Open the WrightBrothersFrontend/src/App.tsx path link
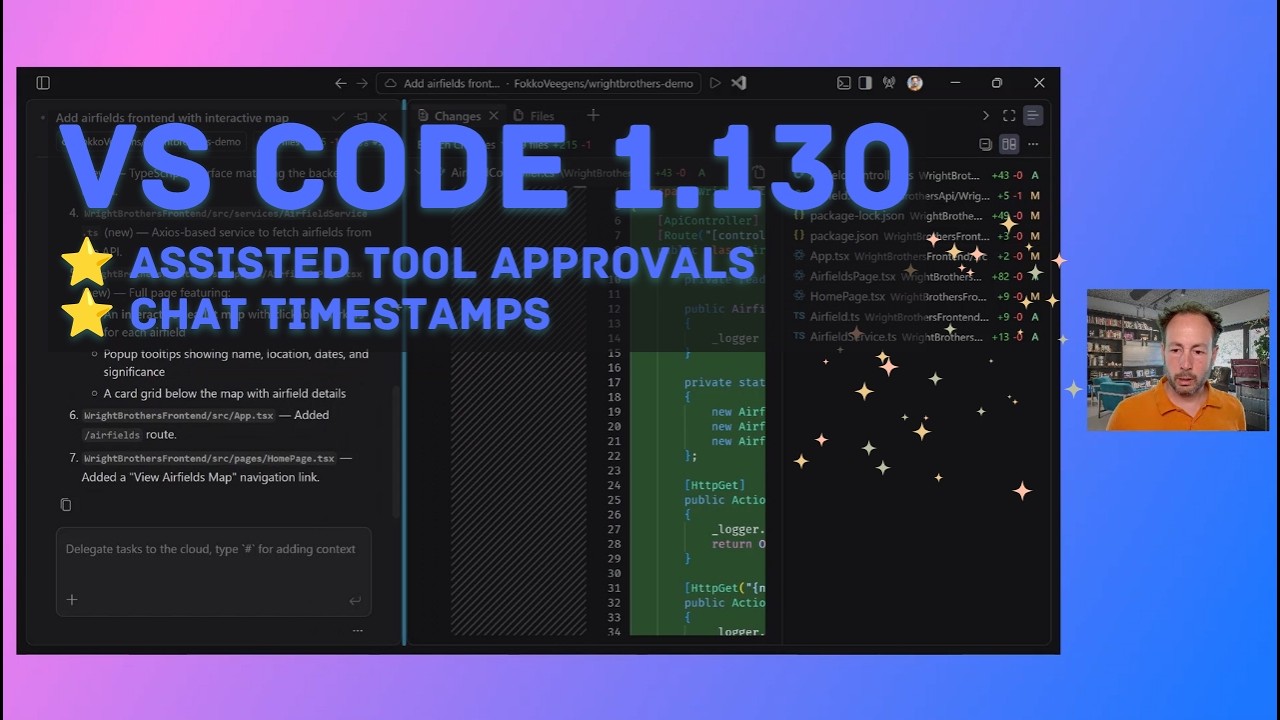This screenshot has width=1280, height=720. click(x=179, y=415)
